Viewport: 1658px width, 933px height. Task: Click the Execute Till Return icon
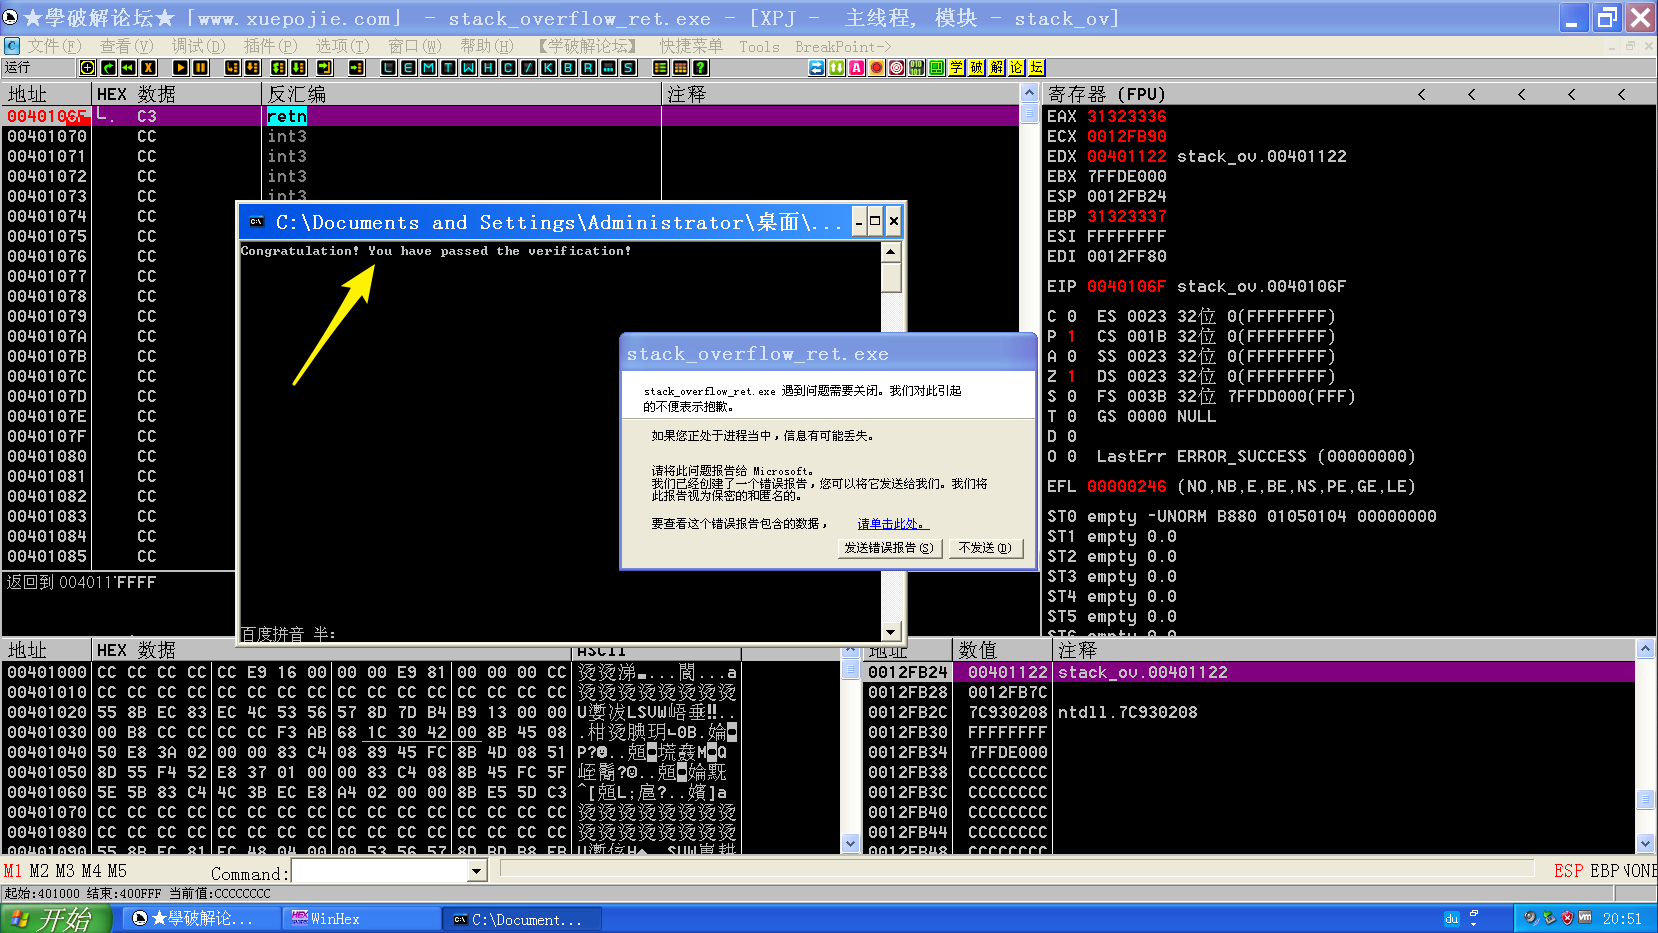point(324,68)
